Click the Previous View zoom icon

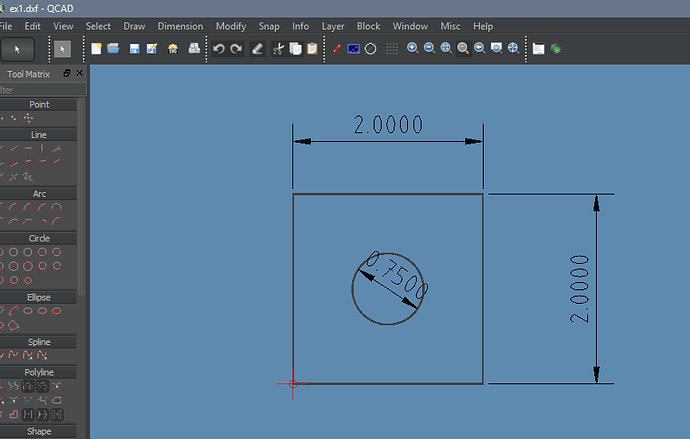(x=479, y=48)
